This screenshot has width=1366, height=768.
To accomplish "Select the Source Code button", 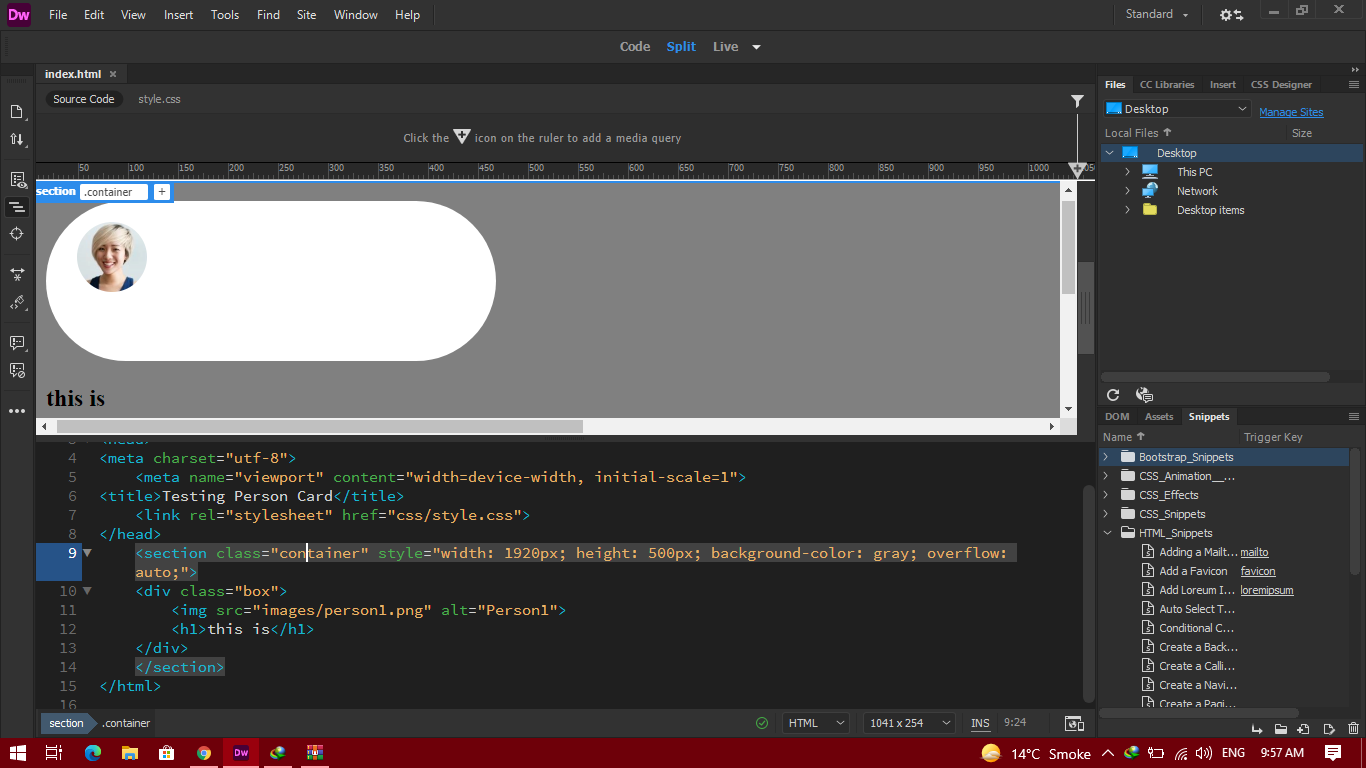I will pos(84,99).
